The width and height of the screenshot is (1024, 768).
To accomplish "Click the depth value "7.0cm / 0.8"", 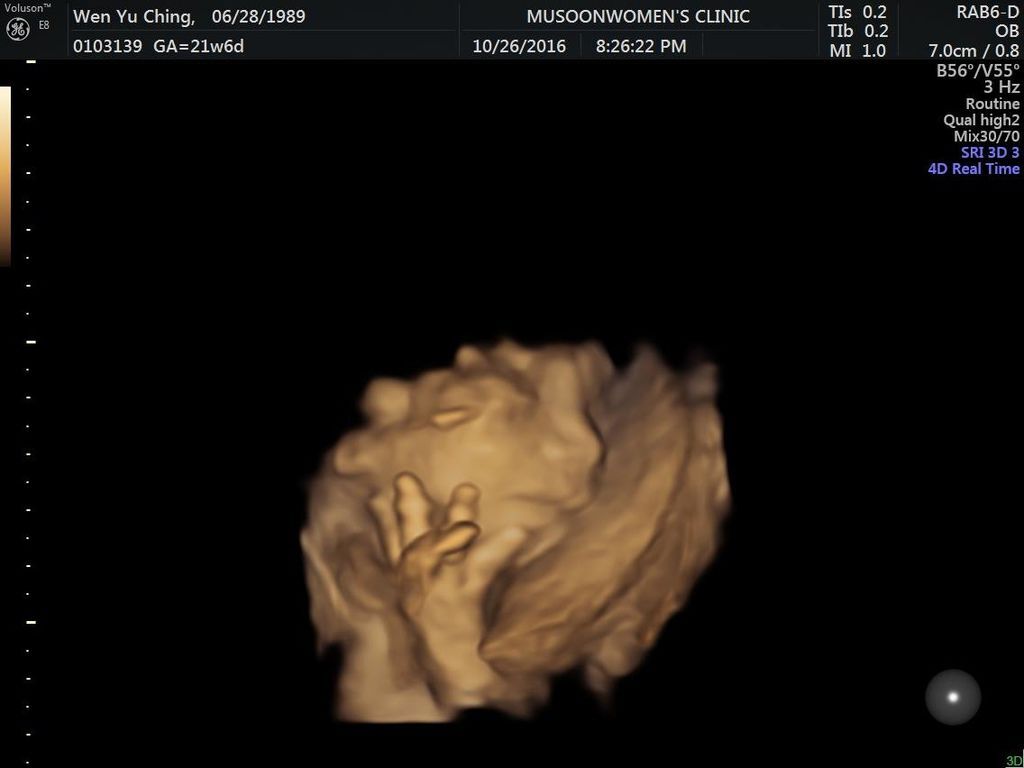I will pyautogui.click(x=974, y=50).
